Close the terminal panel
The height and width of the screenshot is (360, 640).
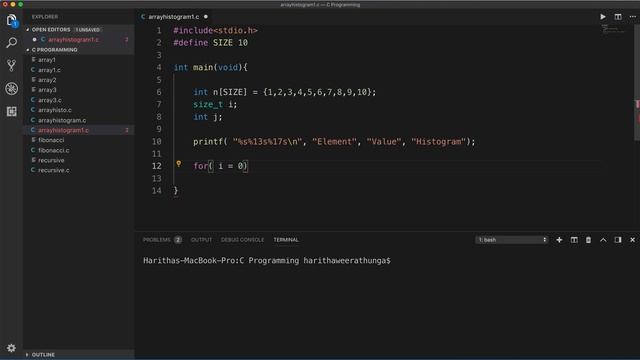(633, 240)
